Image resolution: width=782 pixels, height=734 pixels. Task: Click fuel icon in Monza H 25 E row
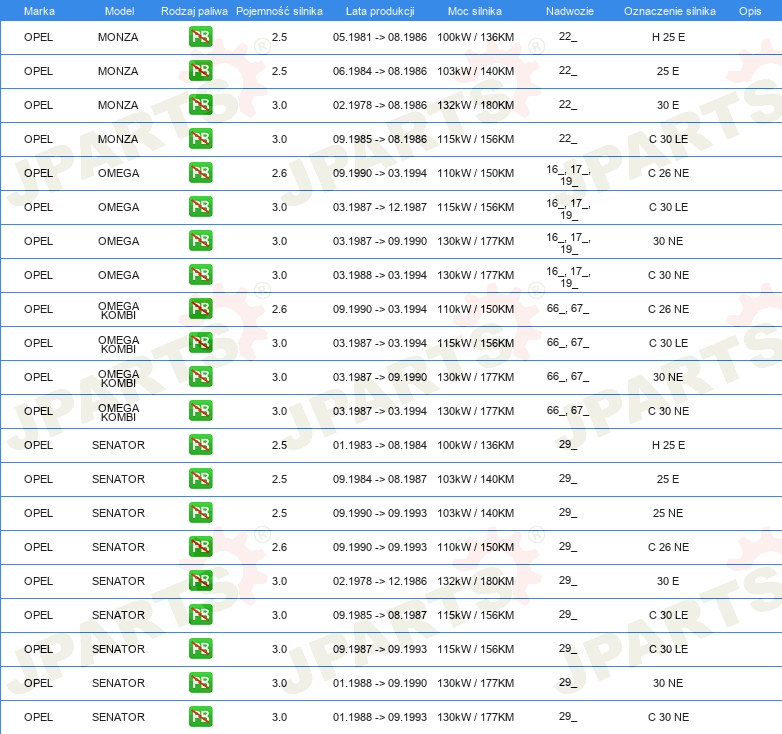[200, 37]
